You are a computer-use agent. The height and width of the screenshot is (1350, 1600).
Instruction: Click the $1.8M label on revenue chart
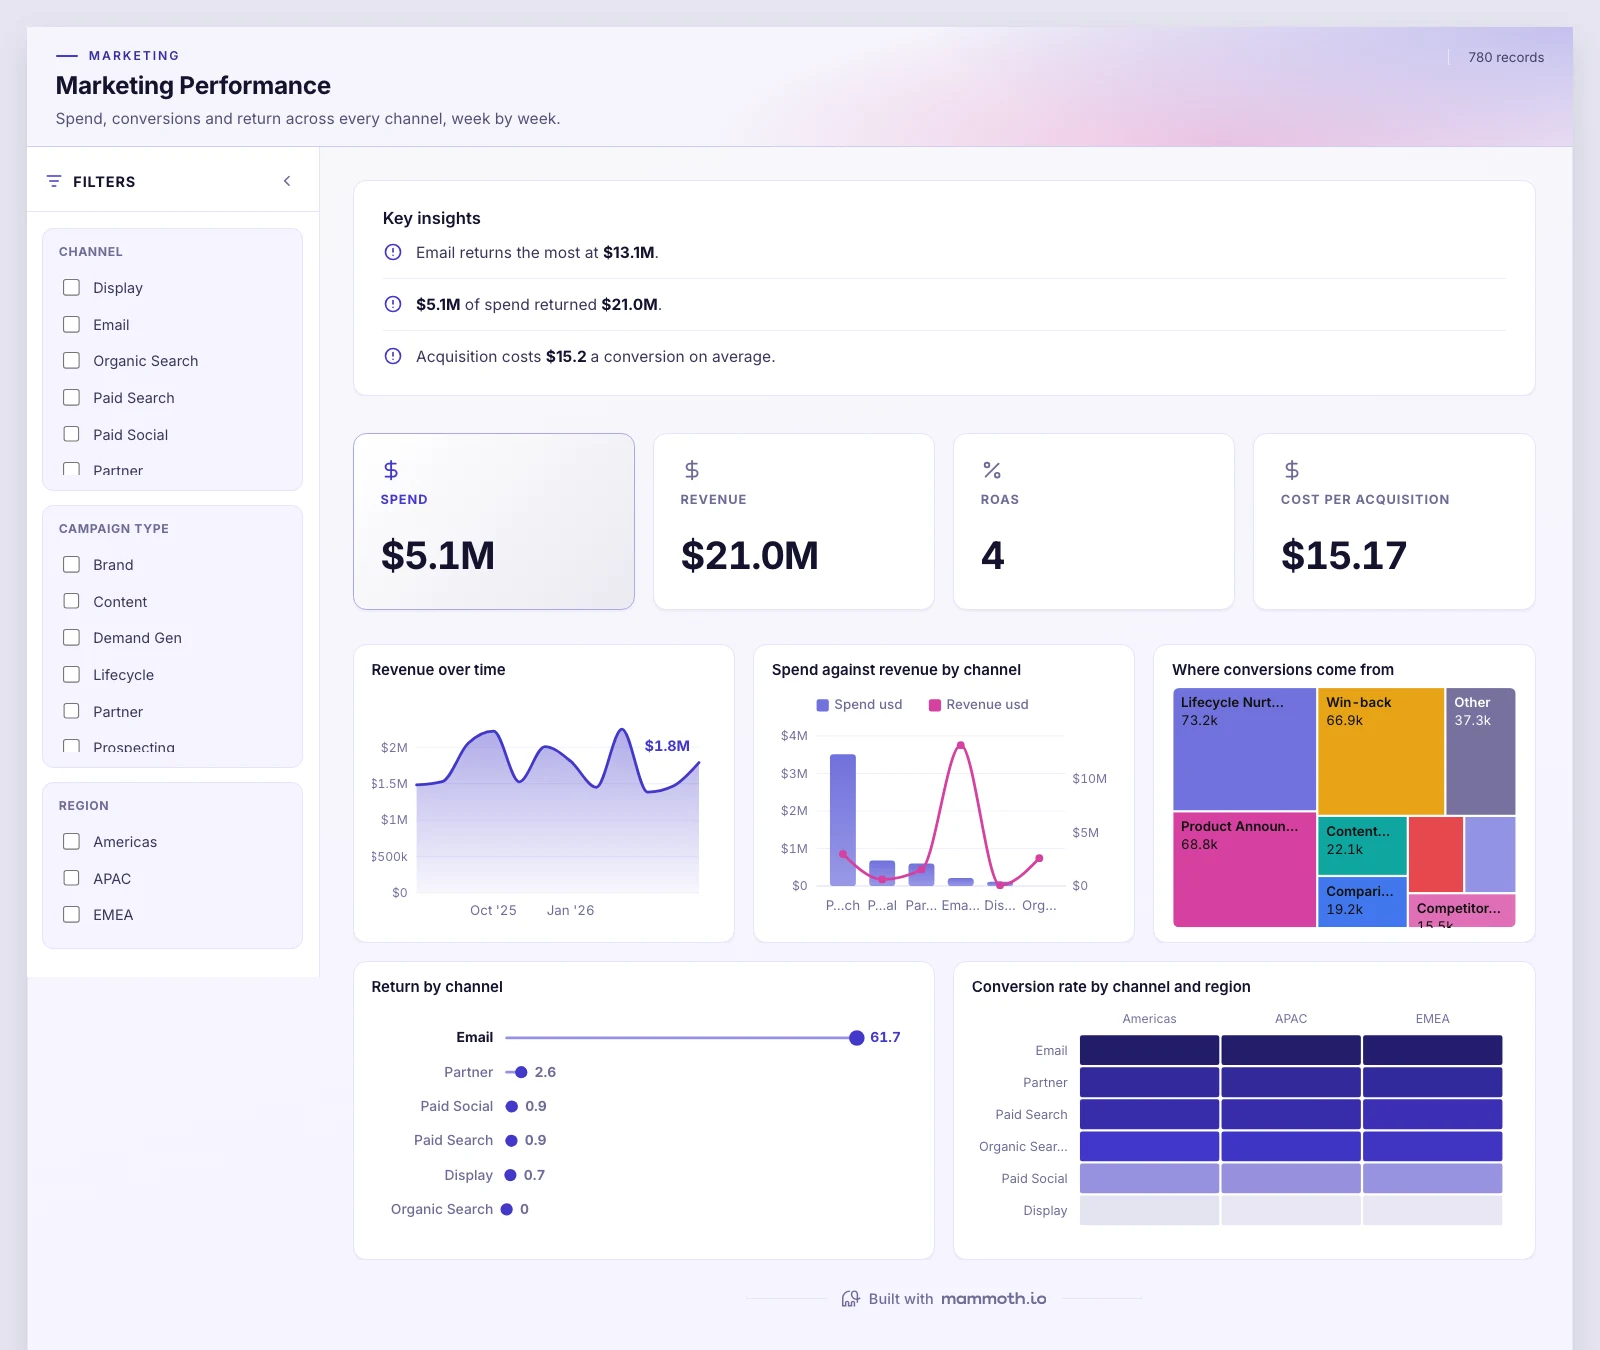tap(667, 746)
